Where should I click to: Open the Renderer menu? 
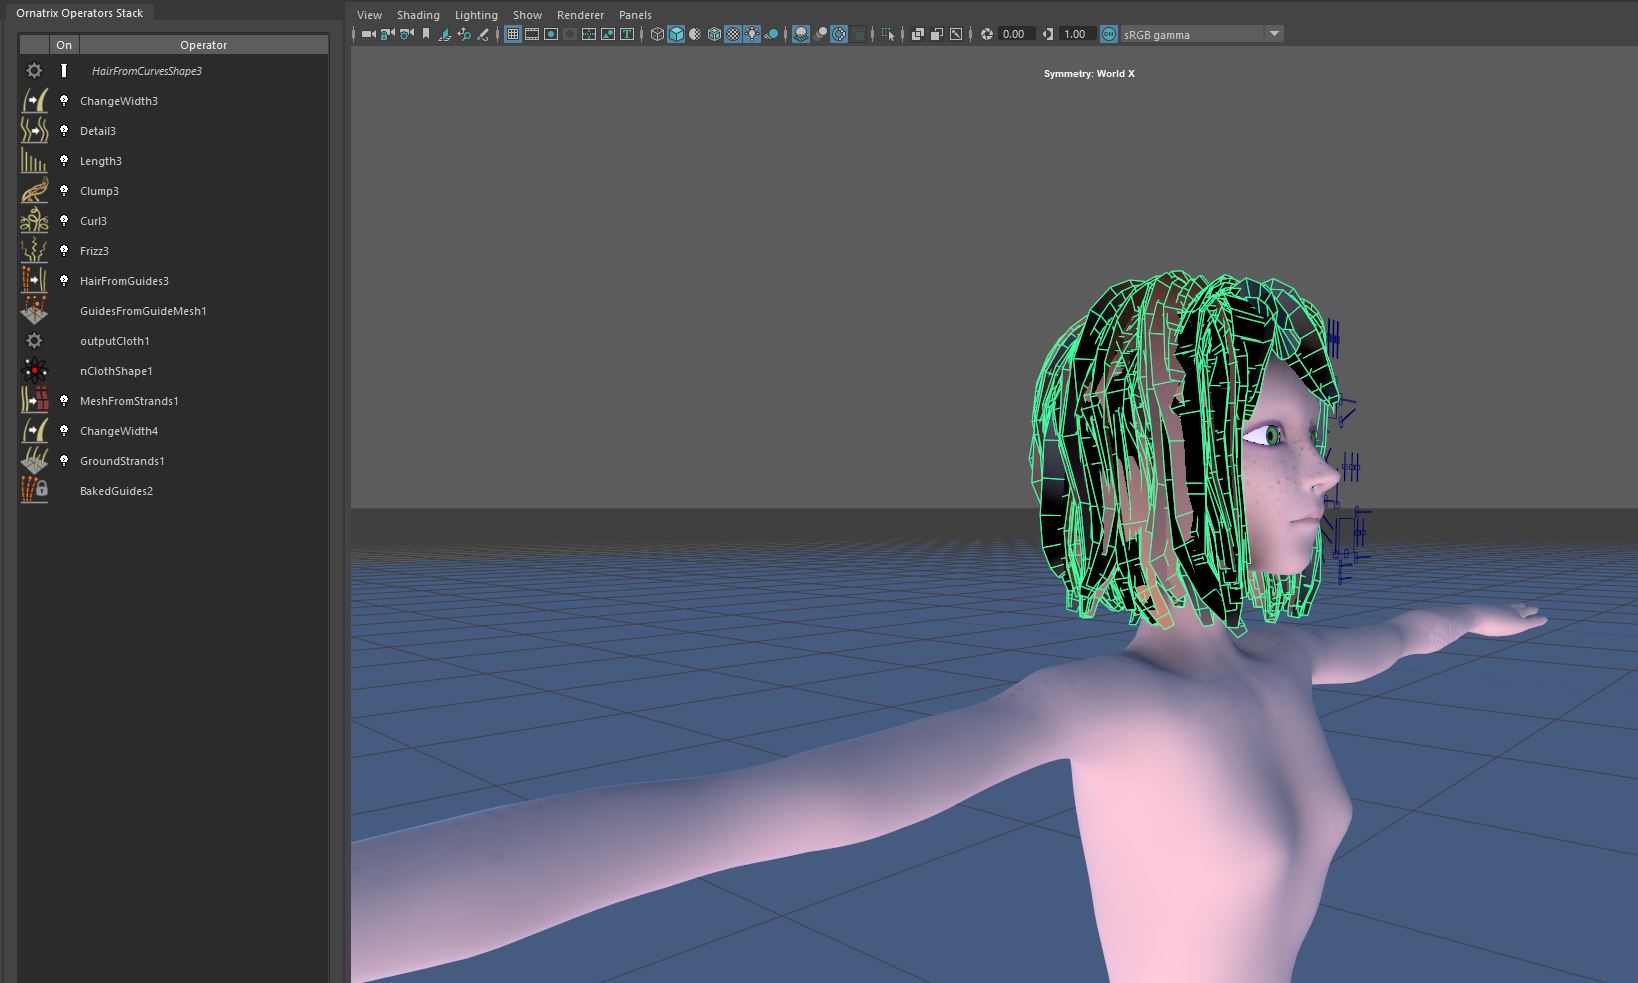click(580, 15)
